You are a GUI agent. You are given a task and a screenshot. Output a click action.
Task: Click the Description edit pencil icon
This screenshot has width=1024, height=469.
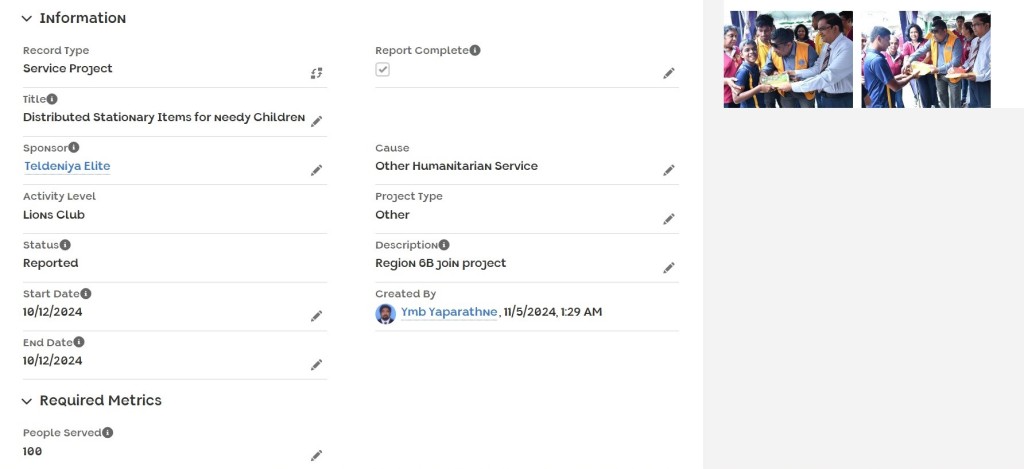click(669, 268)
